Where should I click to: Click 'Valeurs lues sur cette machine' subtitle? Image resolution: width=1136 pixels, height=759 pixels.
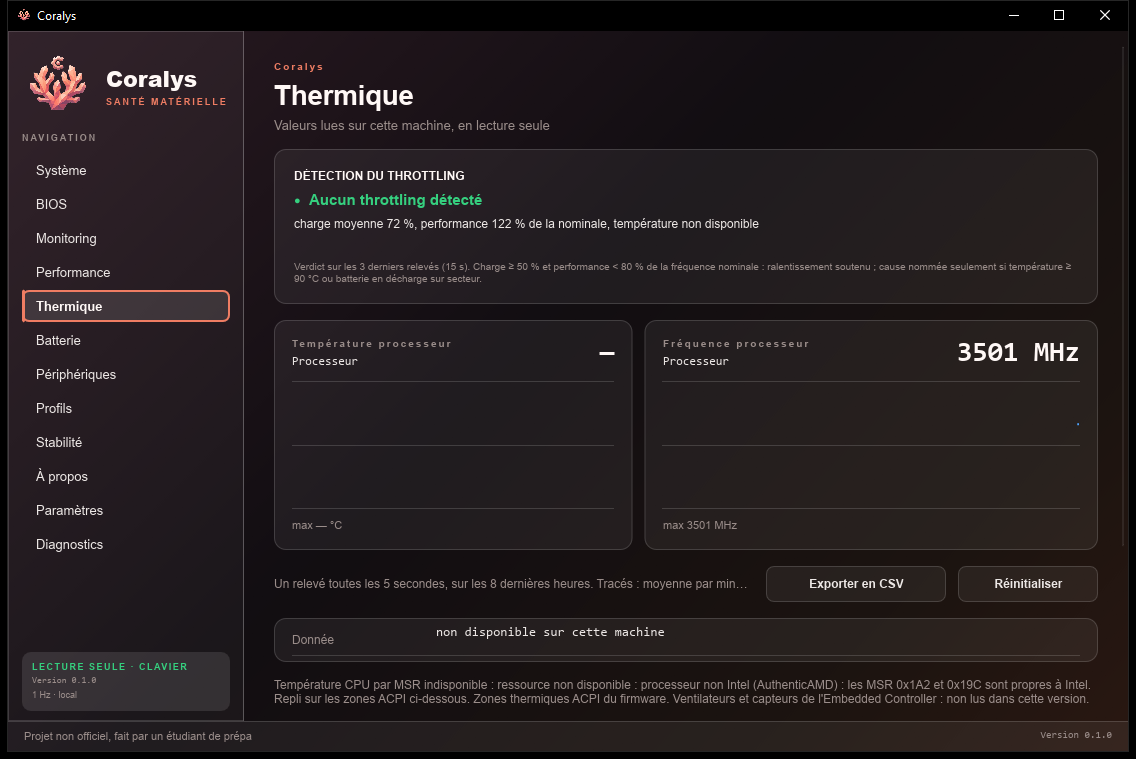(412, 125)
